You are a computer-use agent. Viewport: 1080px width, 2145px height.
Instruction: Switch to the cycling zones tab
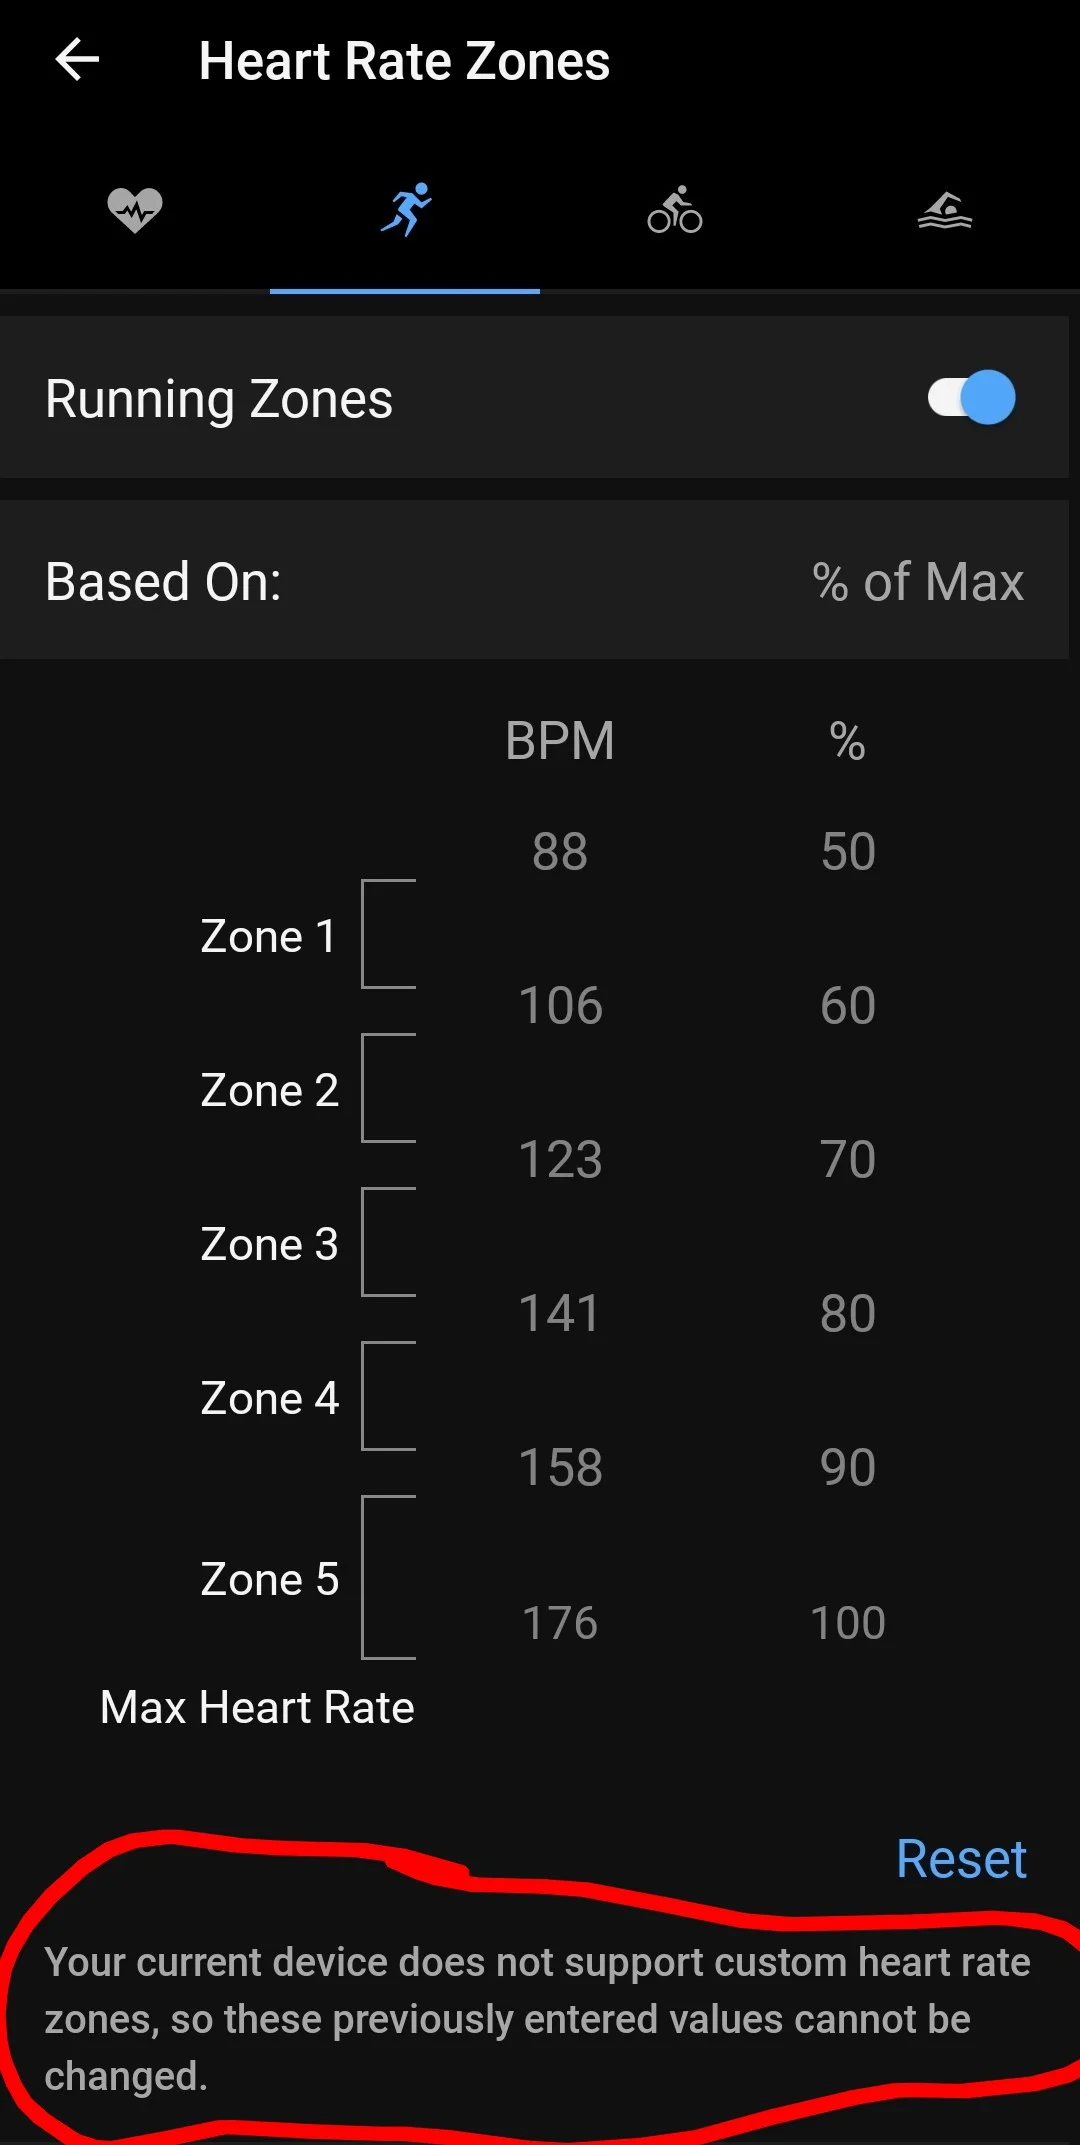coord(675,211)
